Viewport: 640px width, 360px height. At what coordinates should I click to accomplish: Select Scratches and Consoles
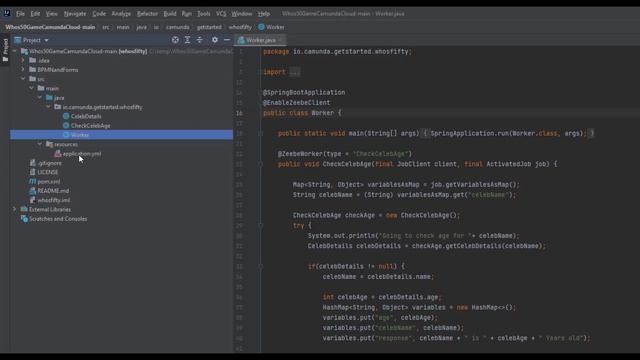(58, 219)
